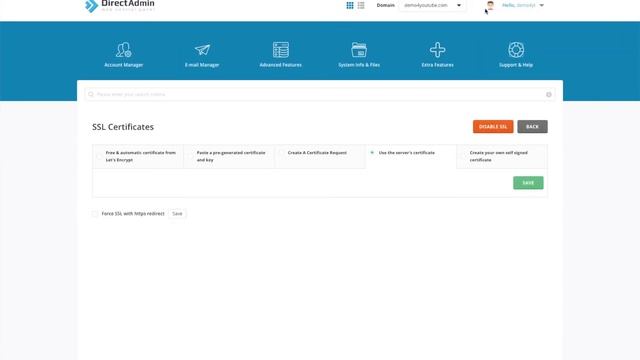Open Support & Help section
This screenshot has height=360, width=640.
click(516, 55)
